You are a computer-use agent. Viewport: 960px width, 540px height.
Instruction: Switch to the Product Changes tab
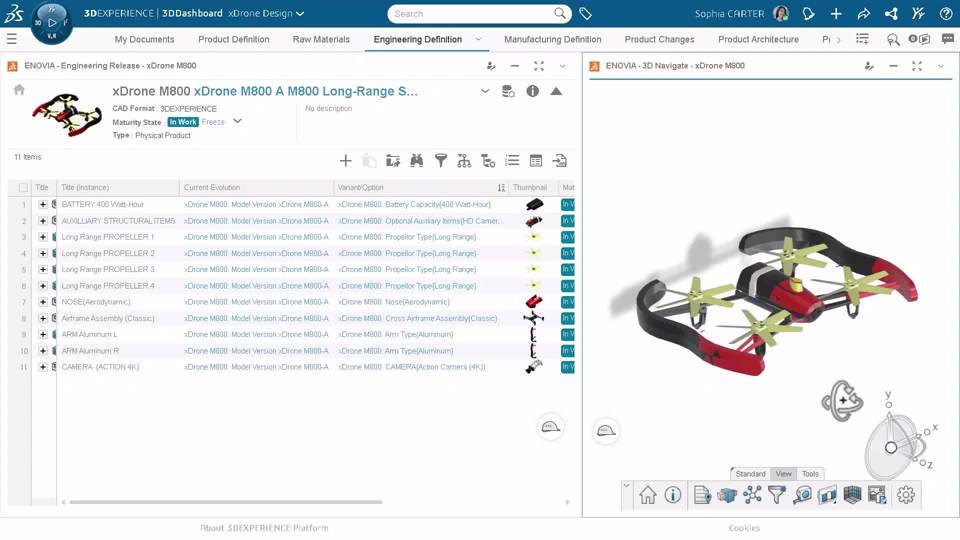point(659,39)
